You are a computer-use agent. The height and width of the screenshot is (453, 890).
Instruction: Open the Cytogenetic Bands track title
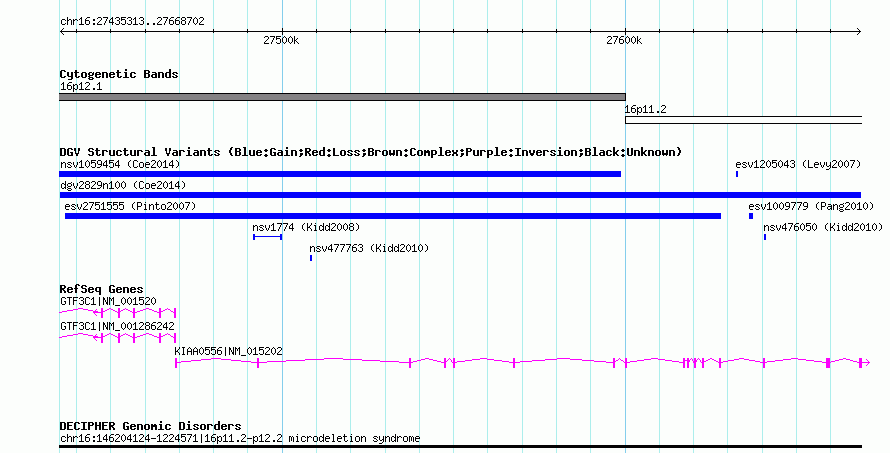coord(119,74)
